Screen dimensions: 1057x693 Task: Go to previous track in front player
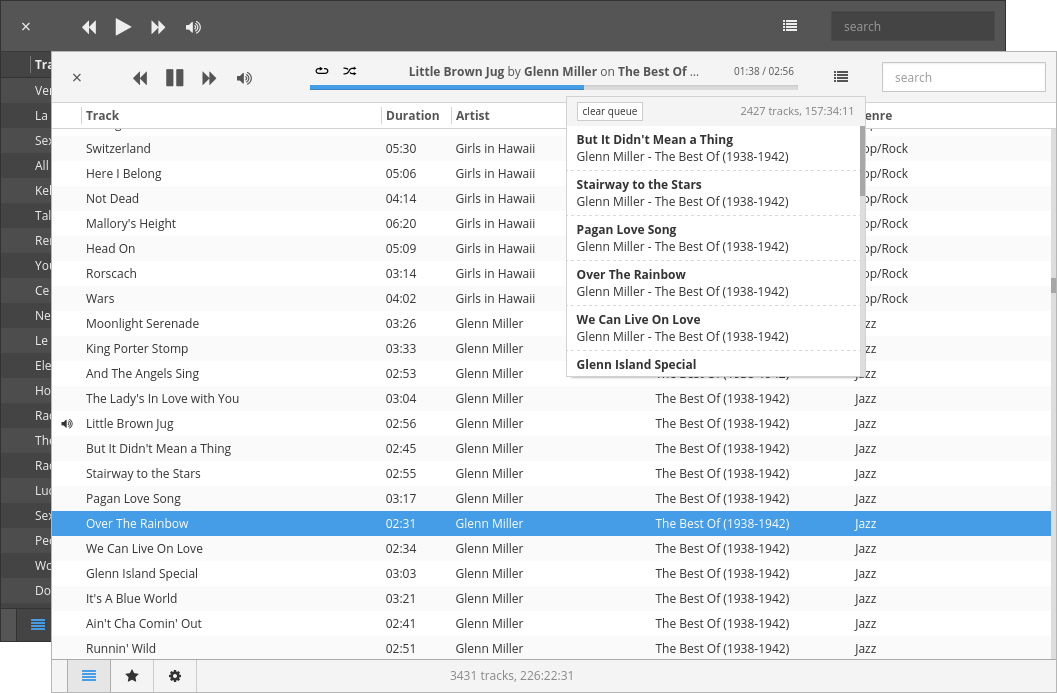coord(140,78)
